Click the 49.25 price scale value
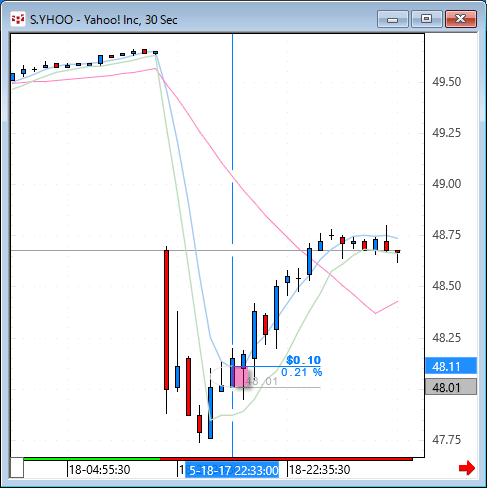Viewport: 487px width, 488px height. (x=446, y=133)
